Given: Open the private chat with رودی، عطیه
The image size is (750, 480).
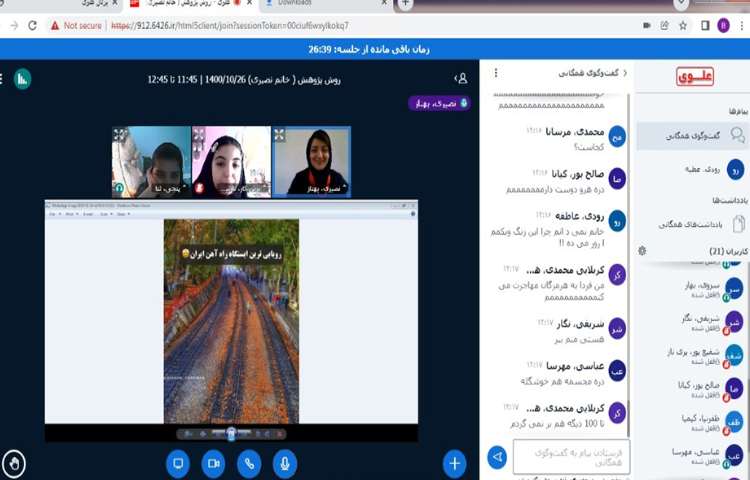Looking at the screenshot, I should click(x=692, y=169).
